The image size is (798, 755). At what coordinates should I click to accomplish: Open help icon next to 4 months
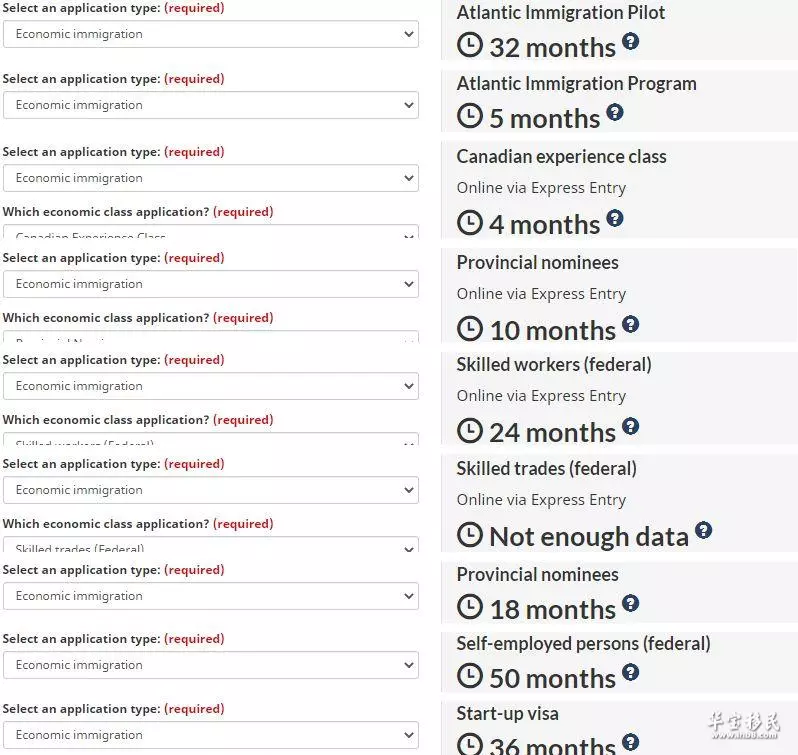point(615,218)
